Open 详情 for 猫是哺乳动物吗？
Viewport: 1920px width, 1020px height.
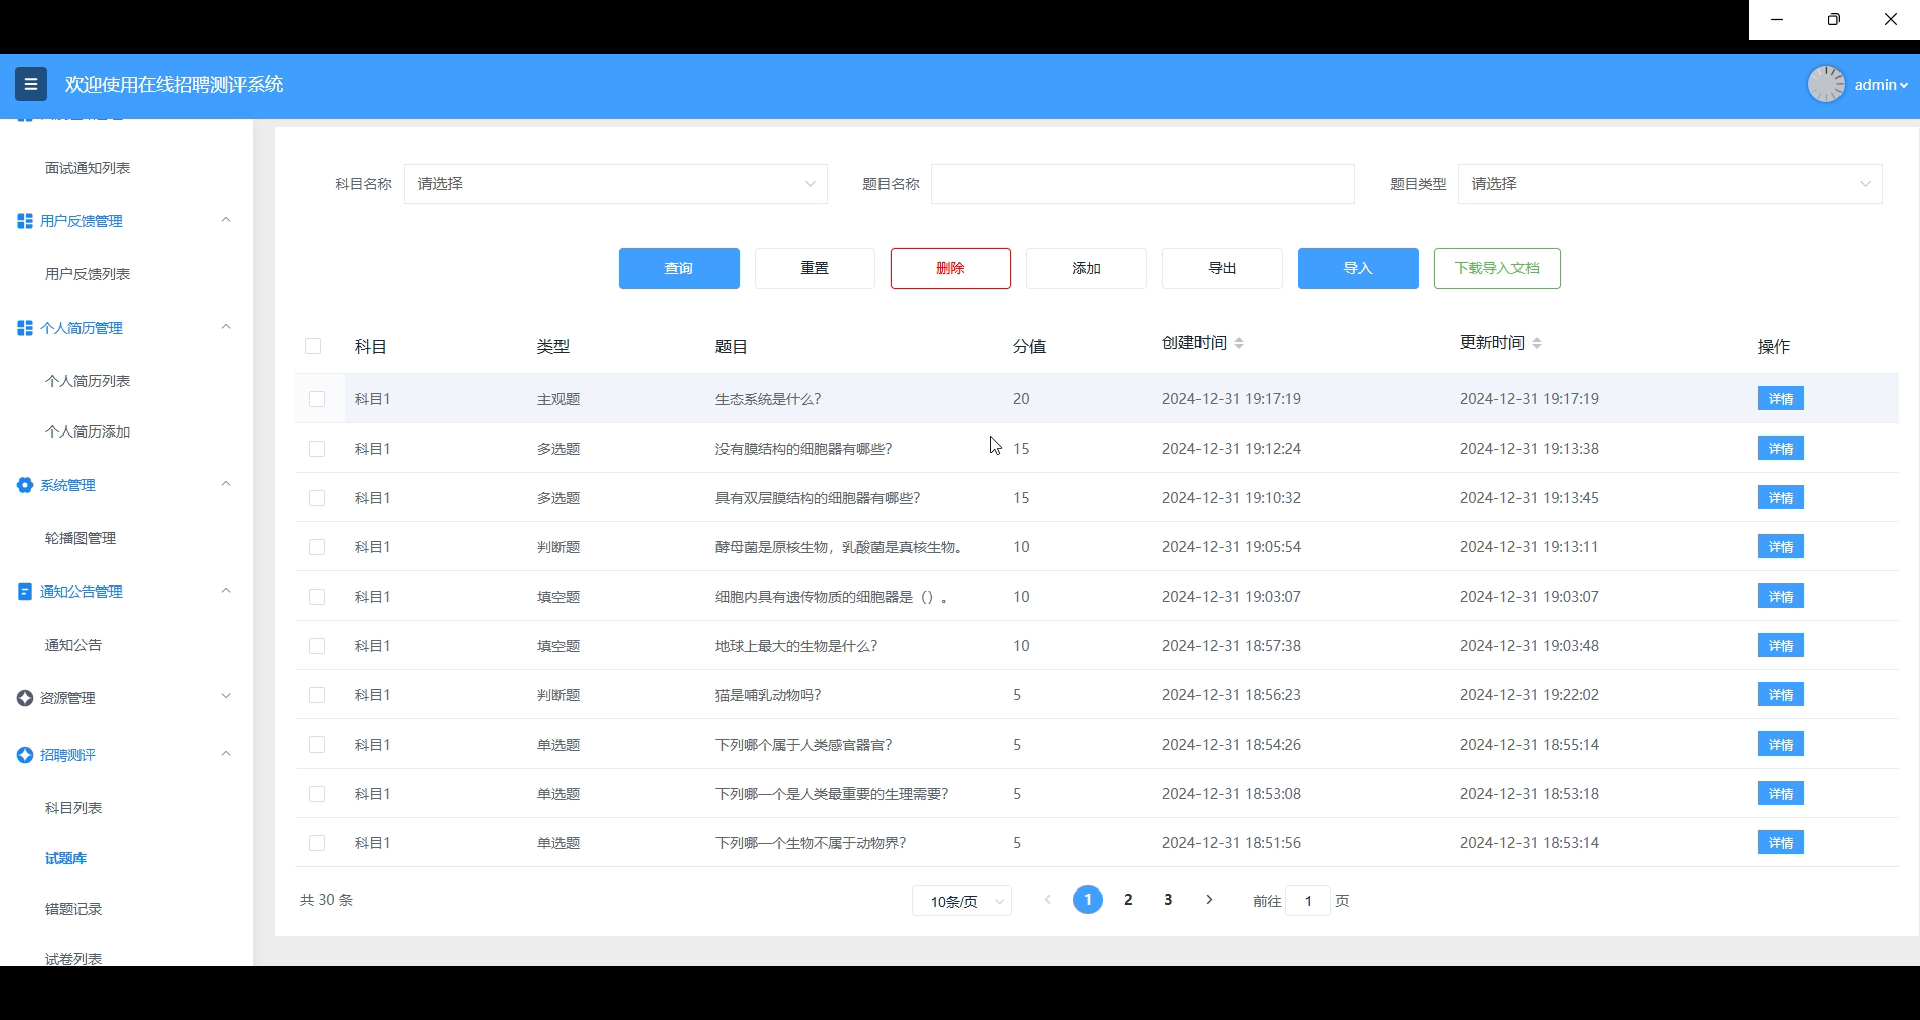1781,695
